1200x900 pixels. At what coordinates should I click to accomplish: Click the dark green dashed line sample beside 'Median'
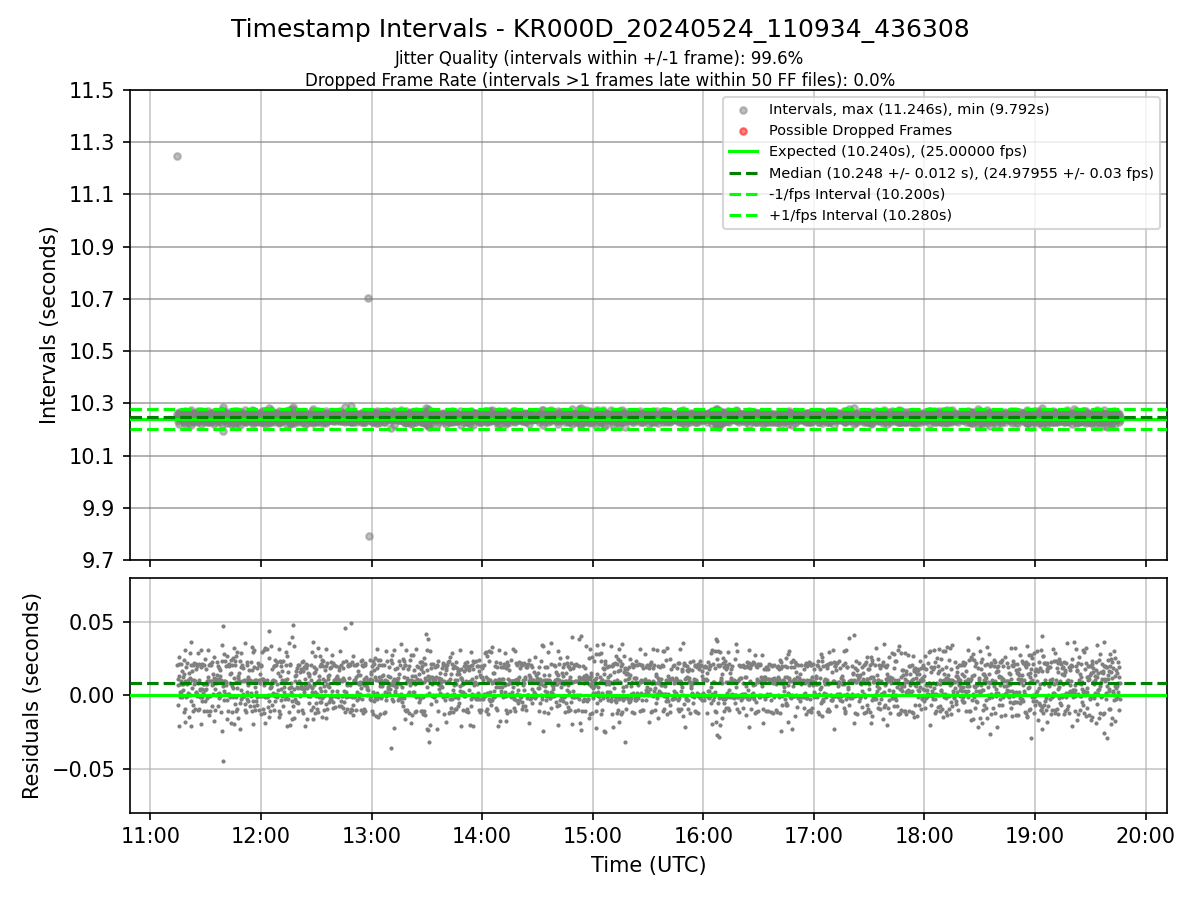743,173
